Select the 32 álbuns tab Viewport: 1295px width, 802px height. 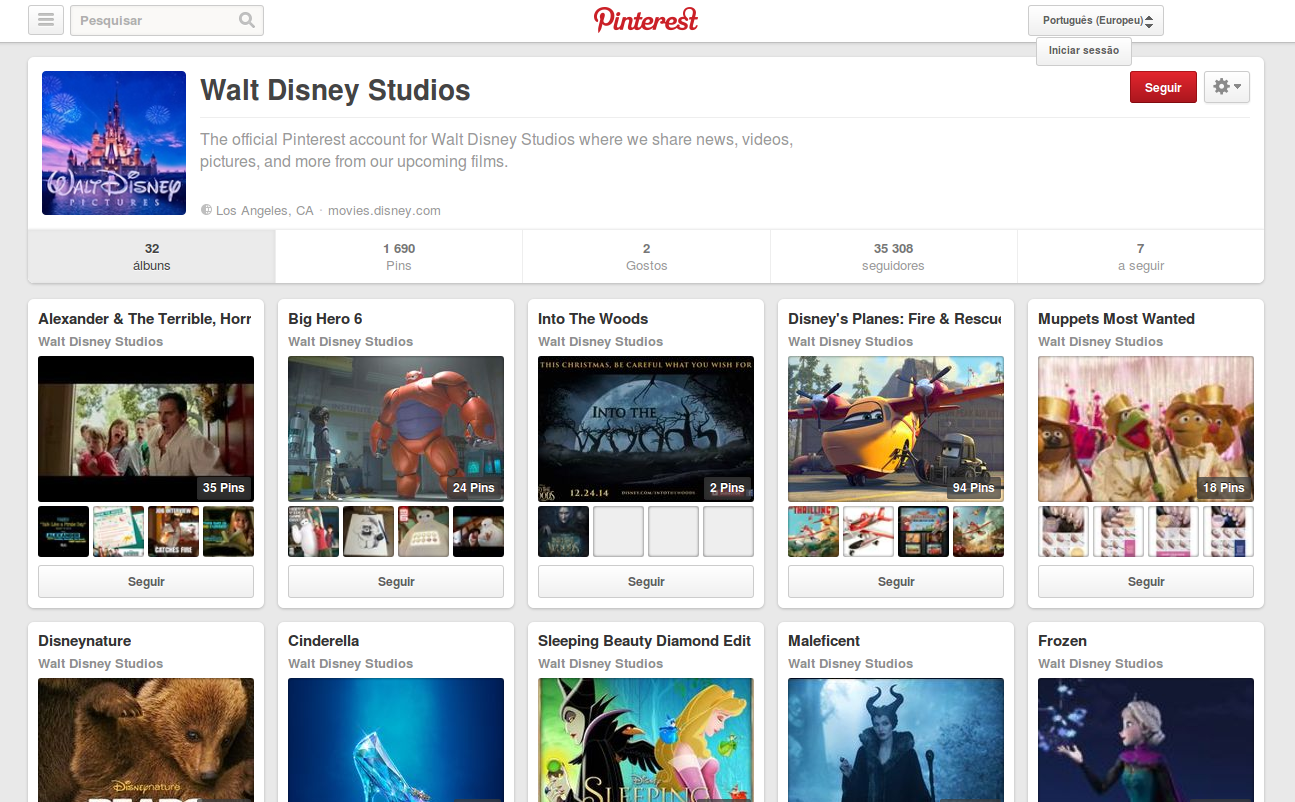(x=152, y=257)
